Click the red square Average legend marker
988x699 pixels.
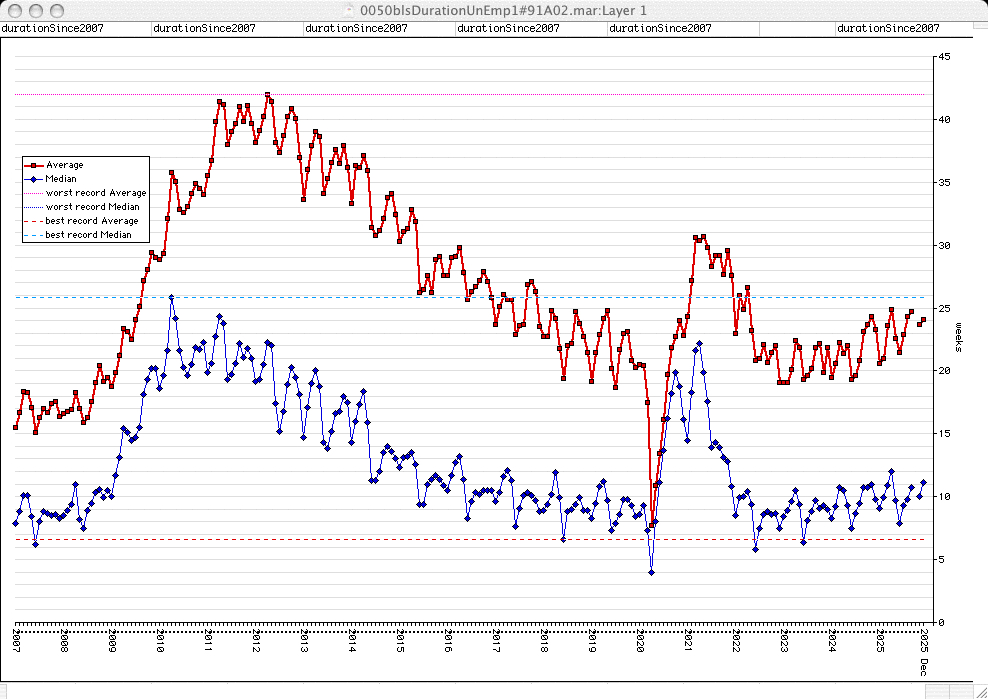tap(35, 165)
